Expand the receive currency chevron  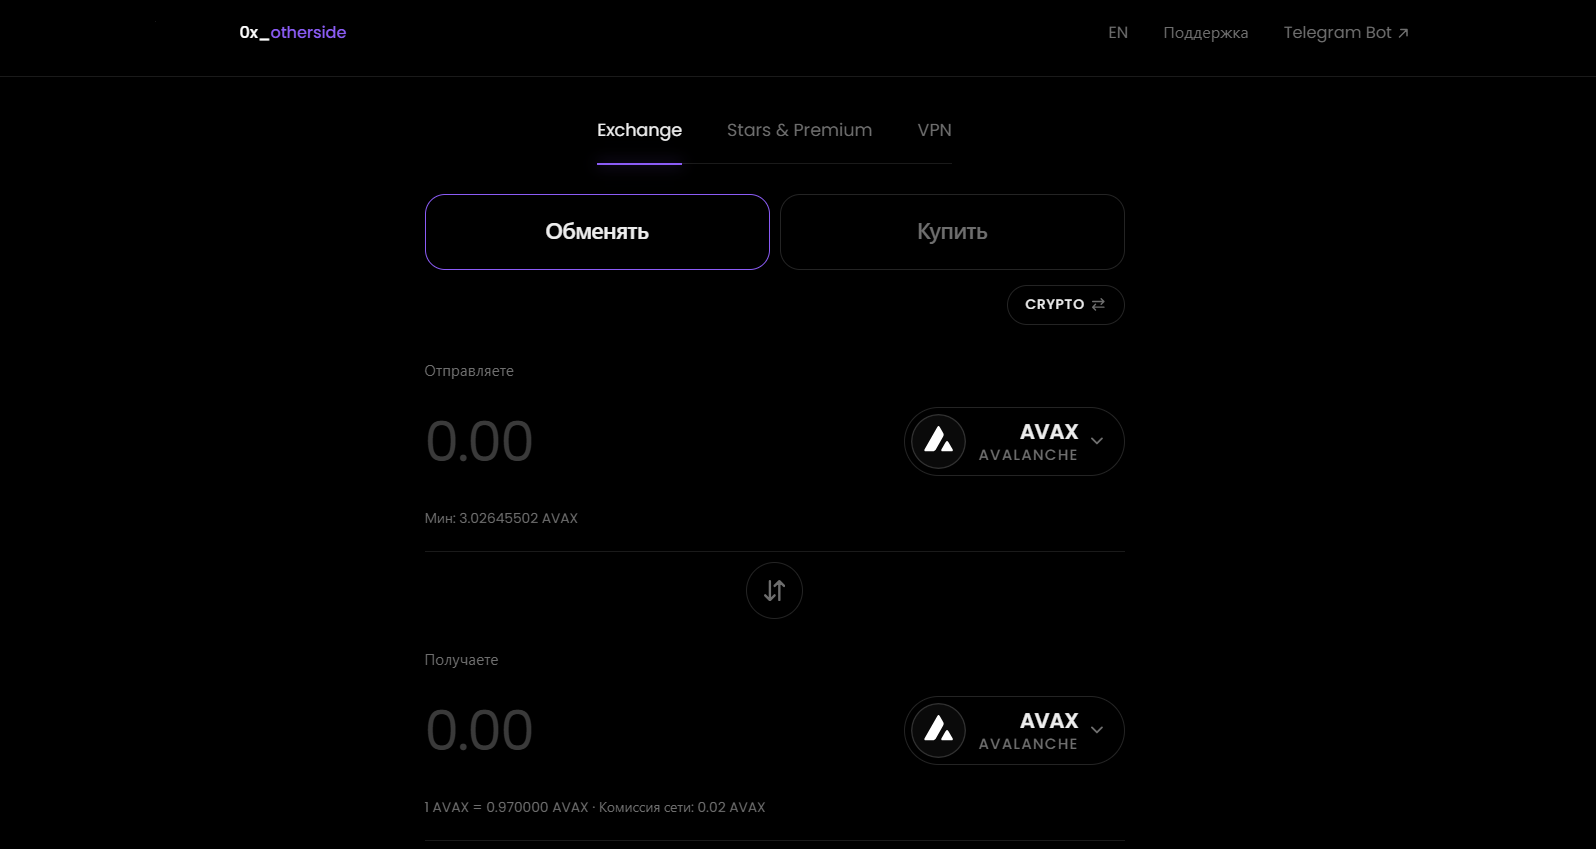(x=1097, y=730)
